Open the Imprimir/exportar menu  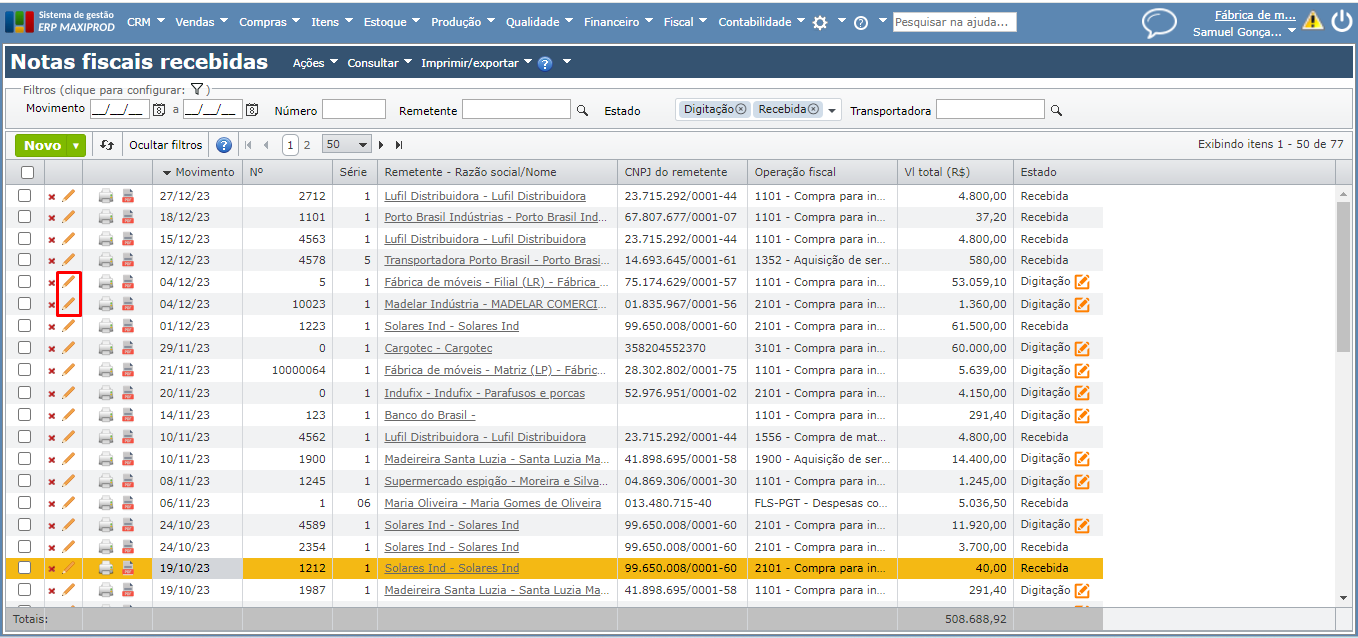point(477,63)
